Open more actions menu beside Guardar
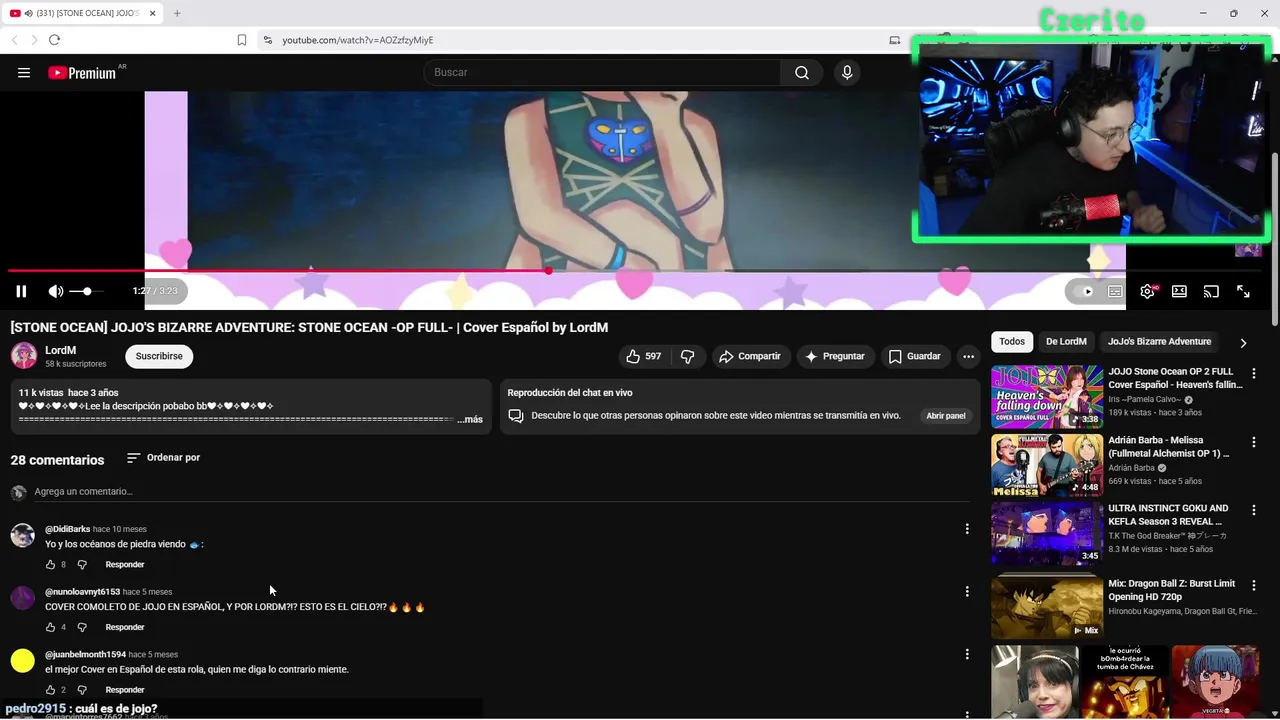 click(x=968, y=356)
